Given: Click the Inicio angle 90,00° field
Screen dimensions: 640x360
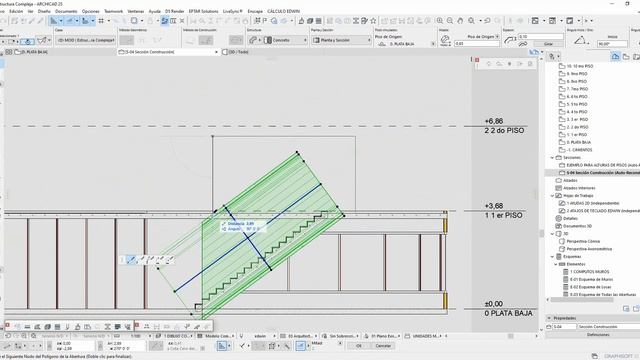Looking at the screenshot, I should [612, 44].
